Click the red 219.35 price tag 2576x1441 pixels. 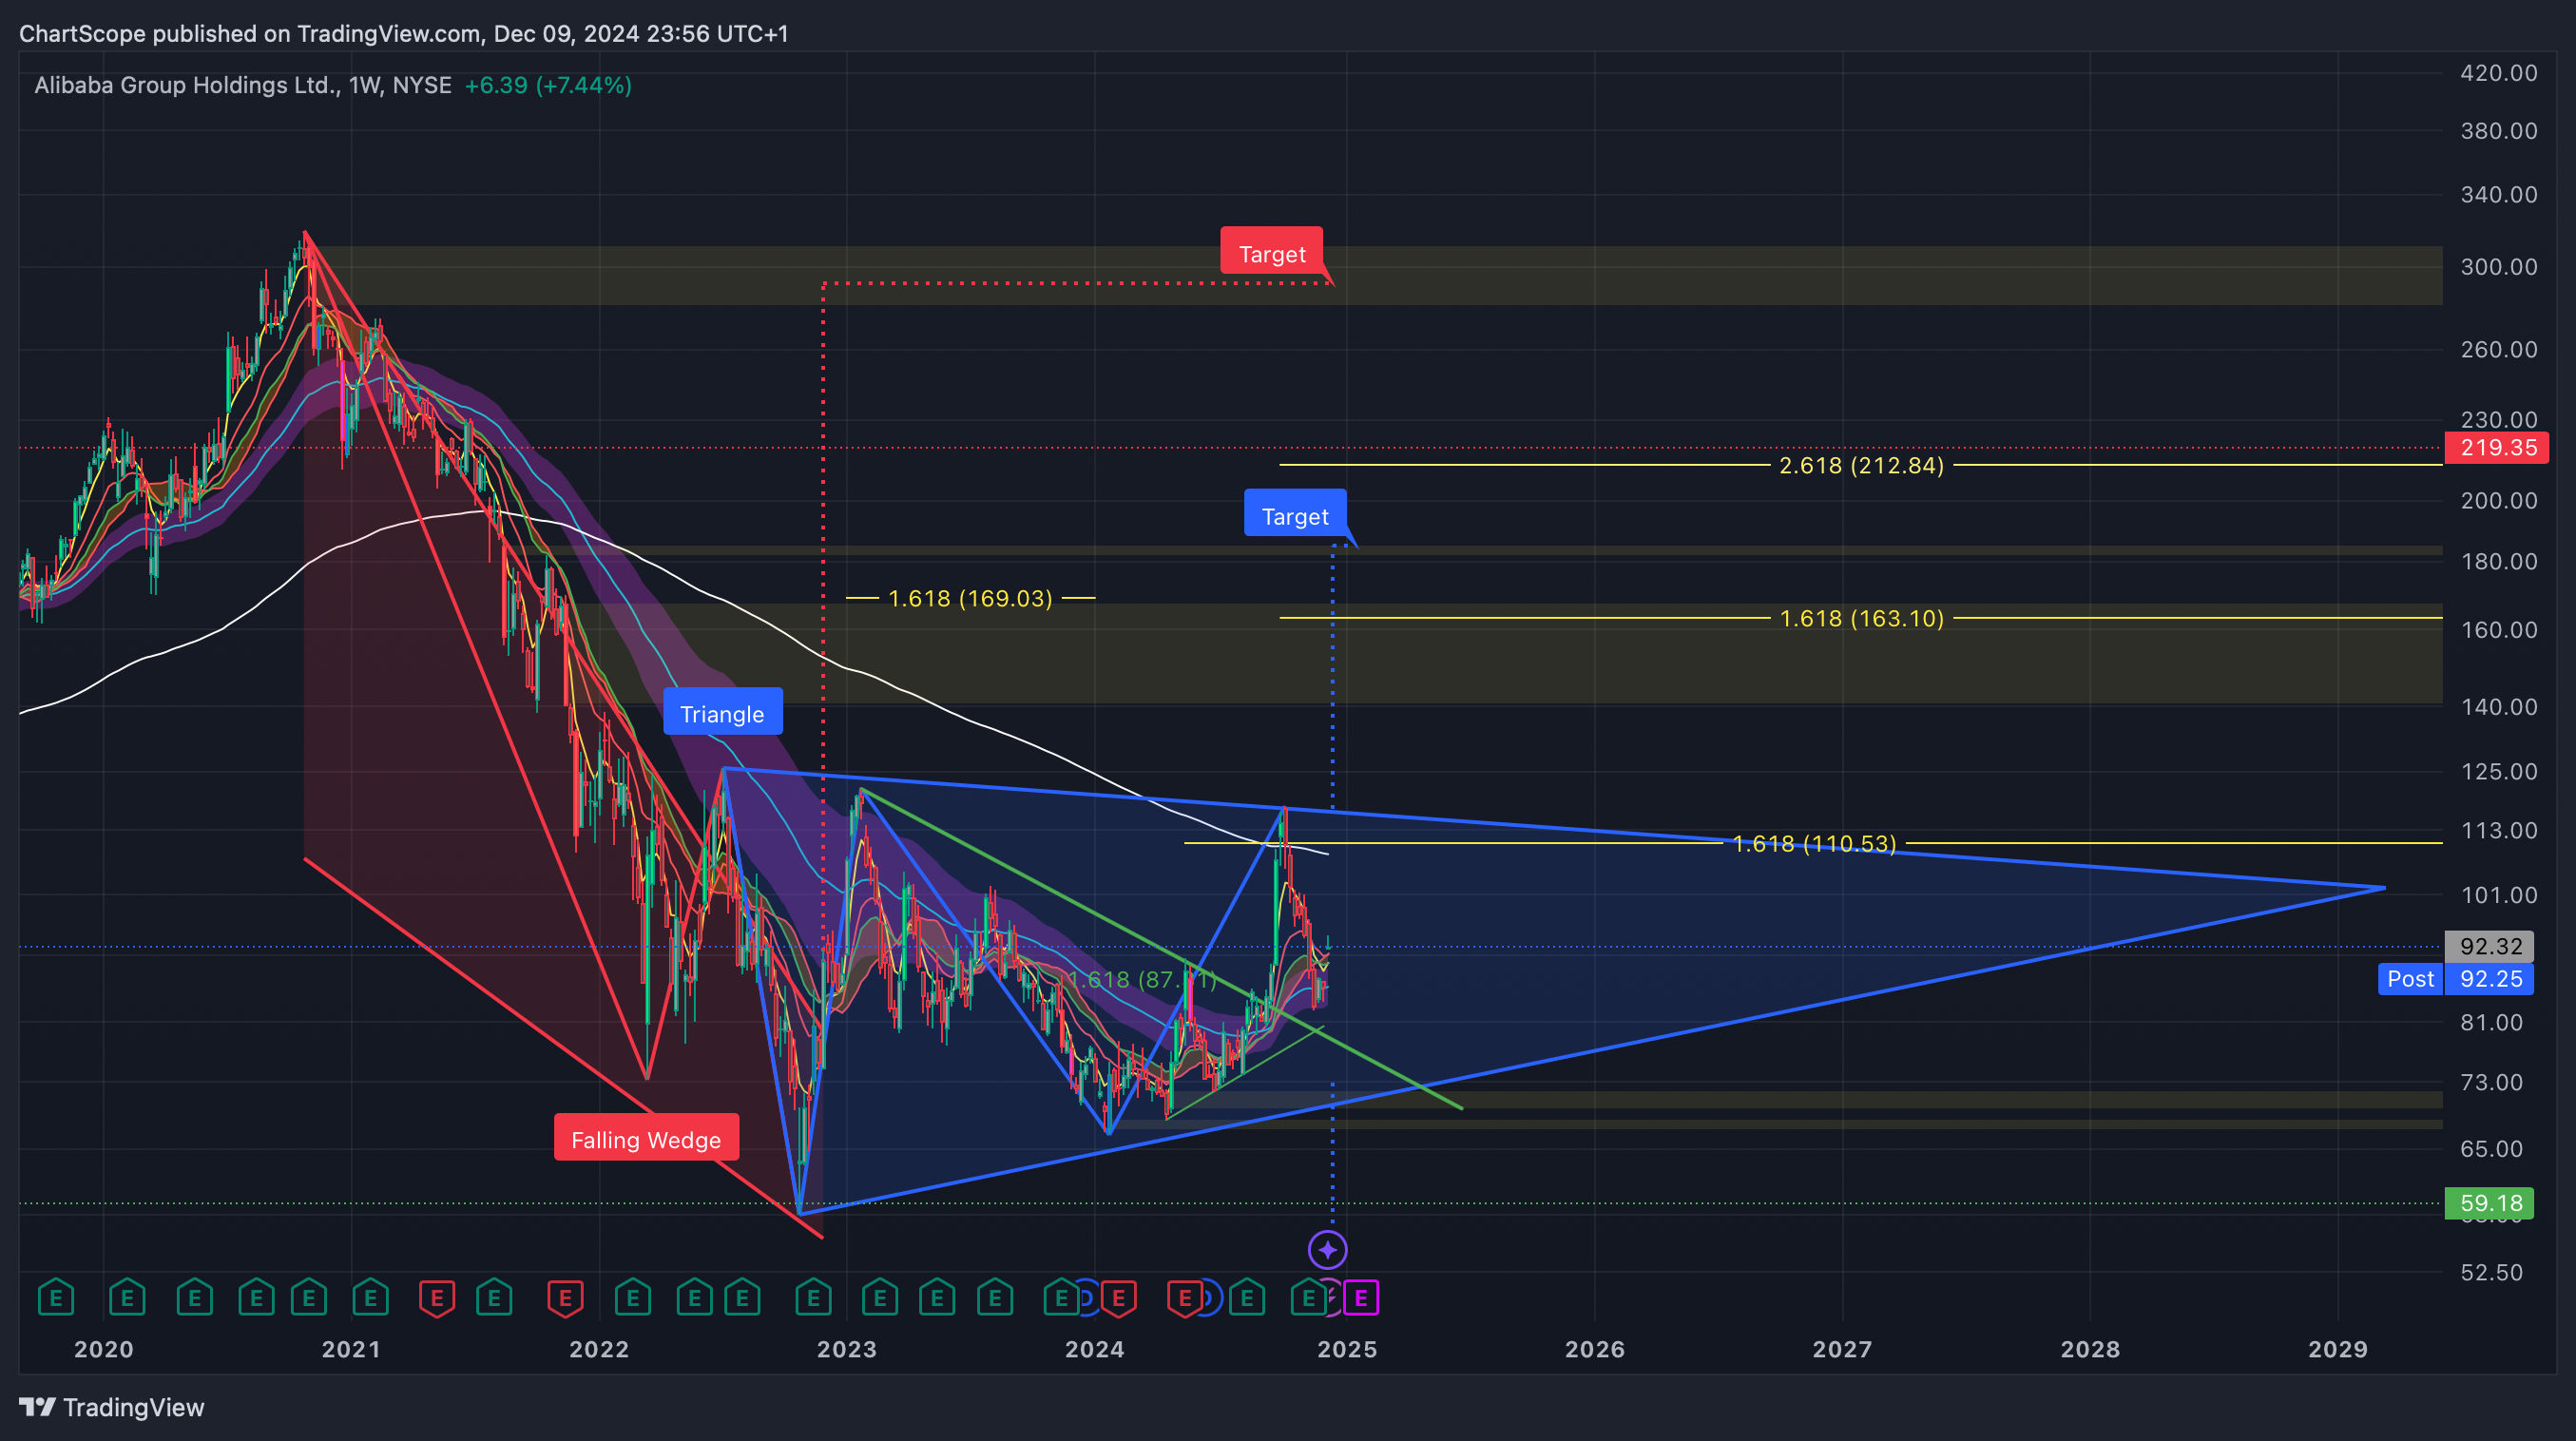pos(2497,447)
